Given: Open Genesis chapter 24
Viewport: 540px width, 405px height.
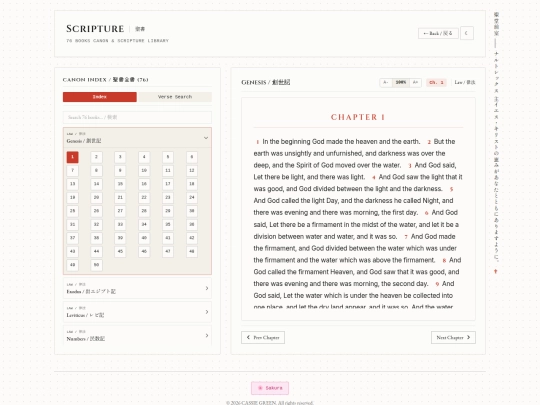Looking at the screenshot, I should [192, 197].
